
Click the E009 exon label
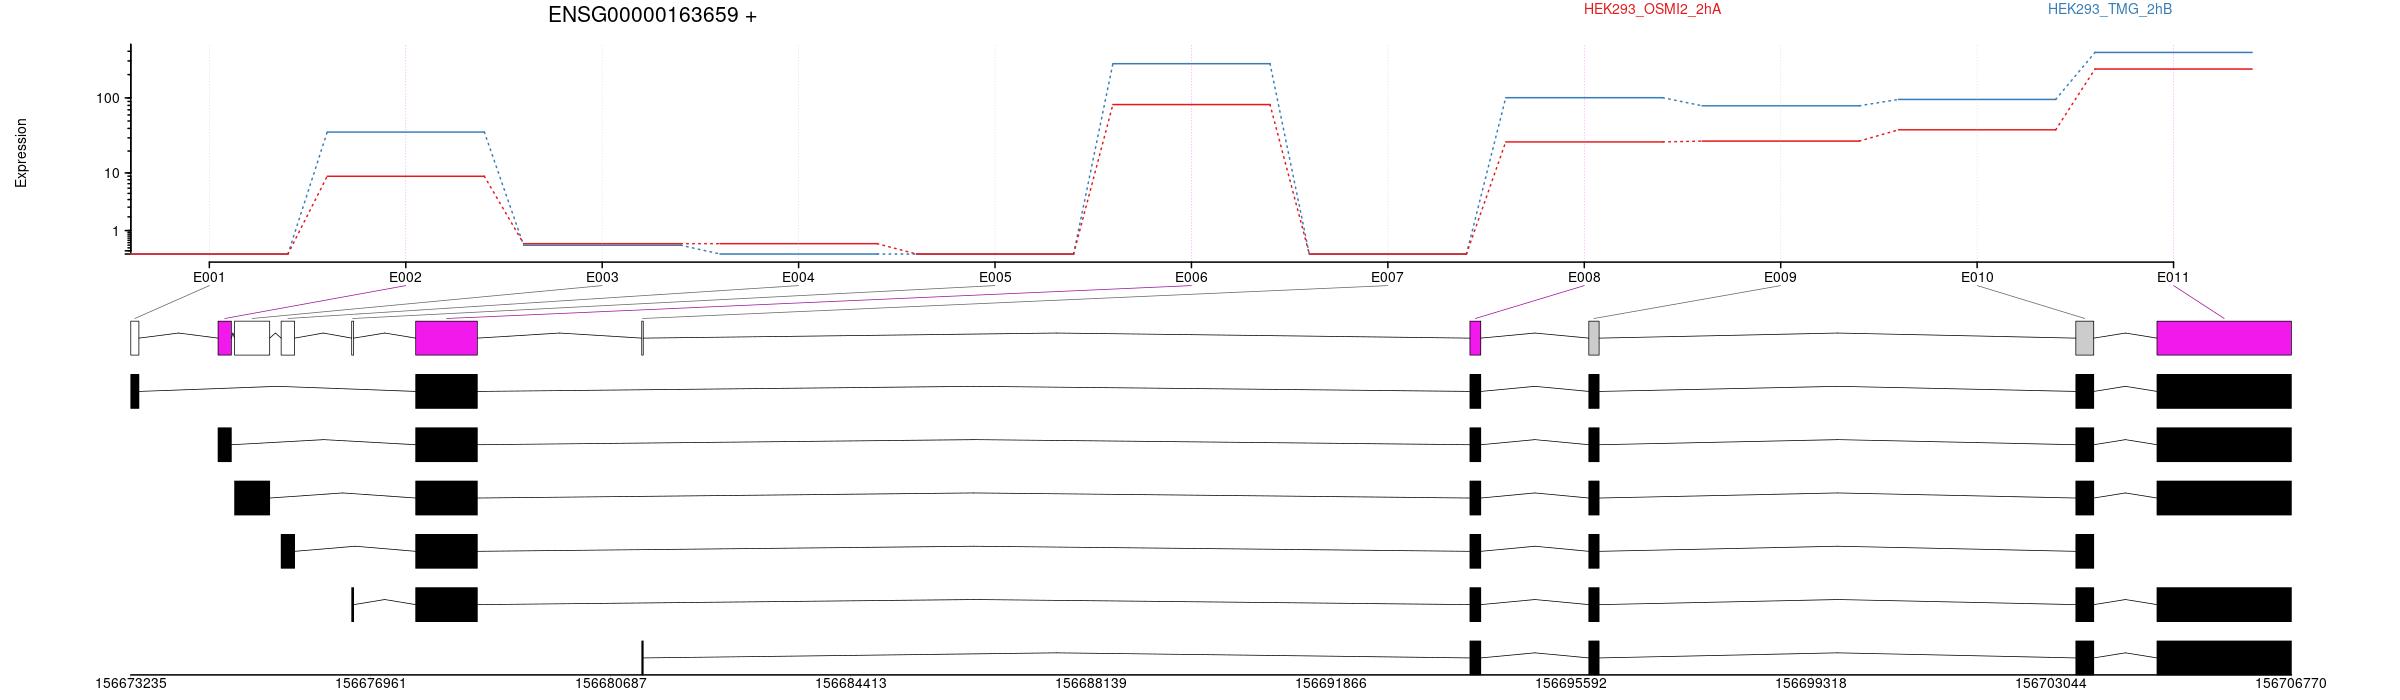[x=1780, y=277]
